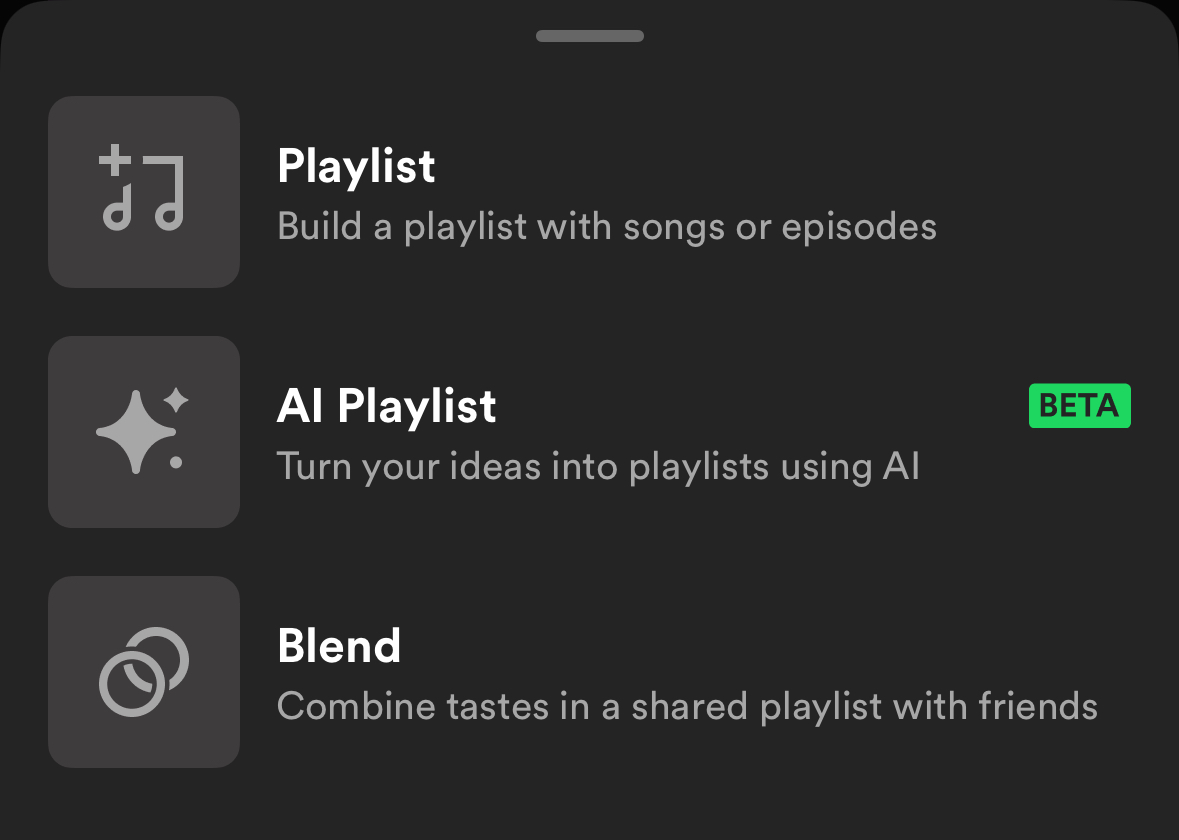Choose the AI Playlist title
This screenshot has width=1179, height=840.
coord(386,405)
